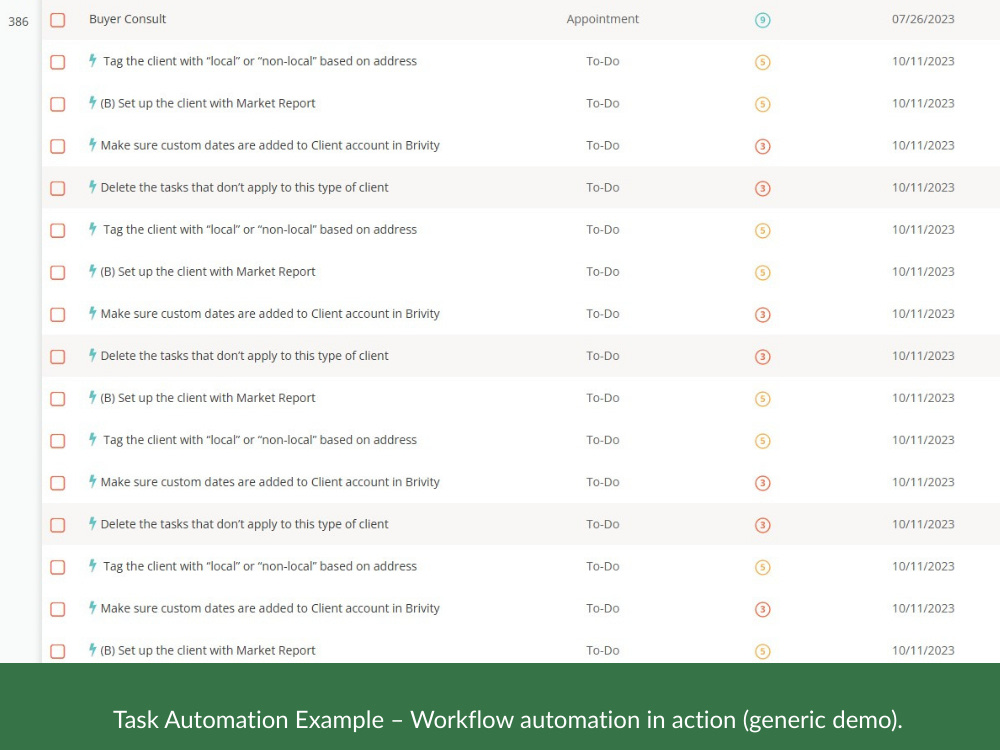
Task: Click 10/11/2023 date of first "Delete the tasks" row
Action: (923, 188)
